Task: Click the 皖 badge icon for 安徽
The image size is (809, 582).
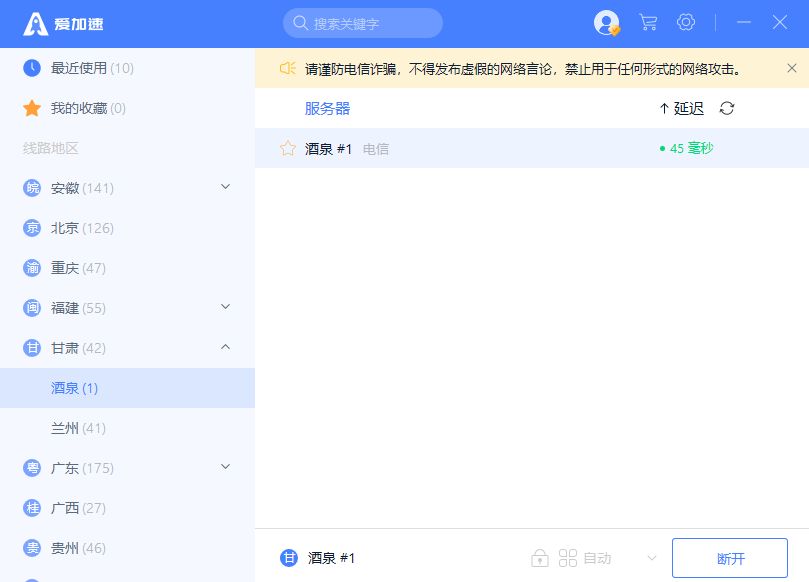Action: click(x=32, y=188)
